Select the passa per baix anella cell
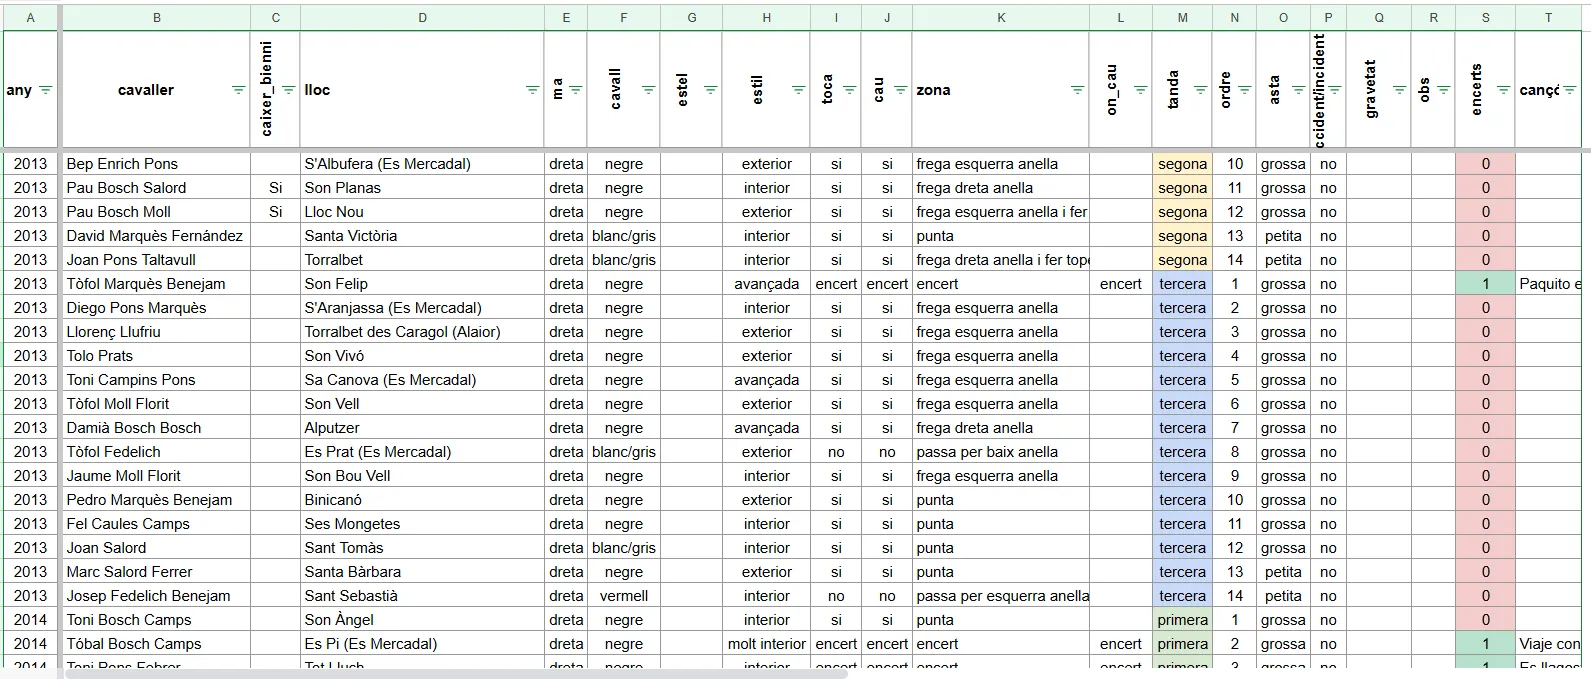The width and height of the screenshot is (1591, 679). tap(1001, 452)
